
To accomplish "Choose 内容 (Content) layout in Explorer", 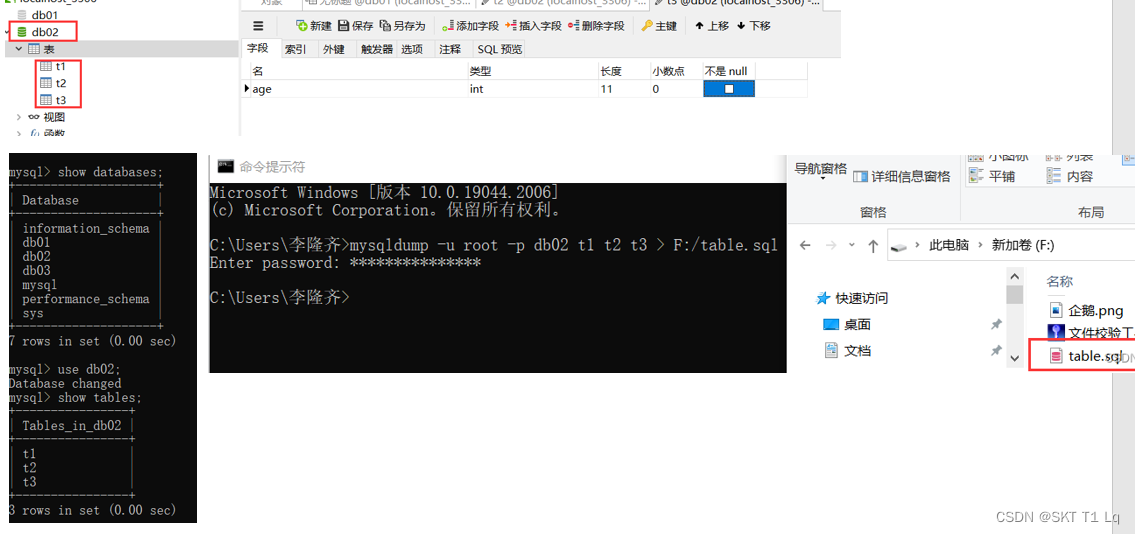I will (x=1070, y=176).
